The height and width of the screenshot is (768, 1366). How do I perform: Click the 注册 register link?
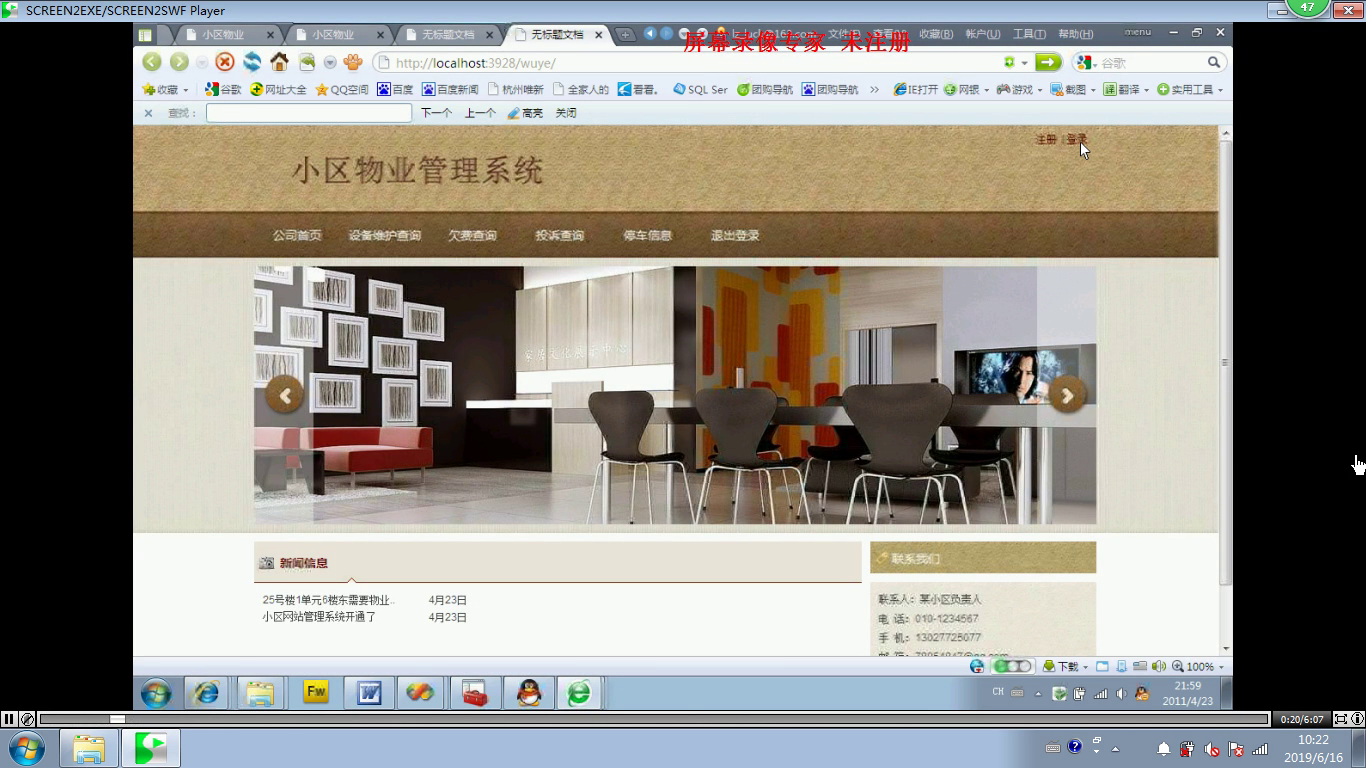tap(1046, 139)
